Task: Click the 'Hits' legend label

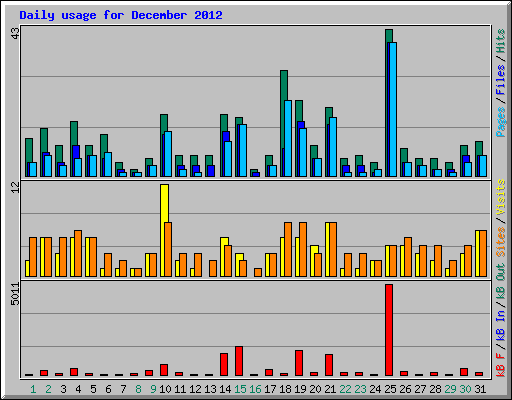Action: [x=501, y=41]
